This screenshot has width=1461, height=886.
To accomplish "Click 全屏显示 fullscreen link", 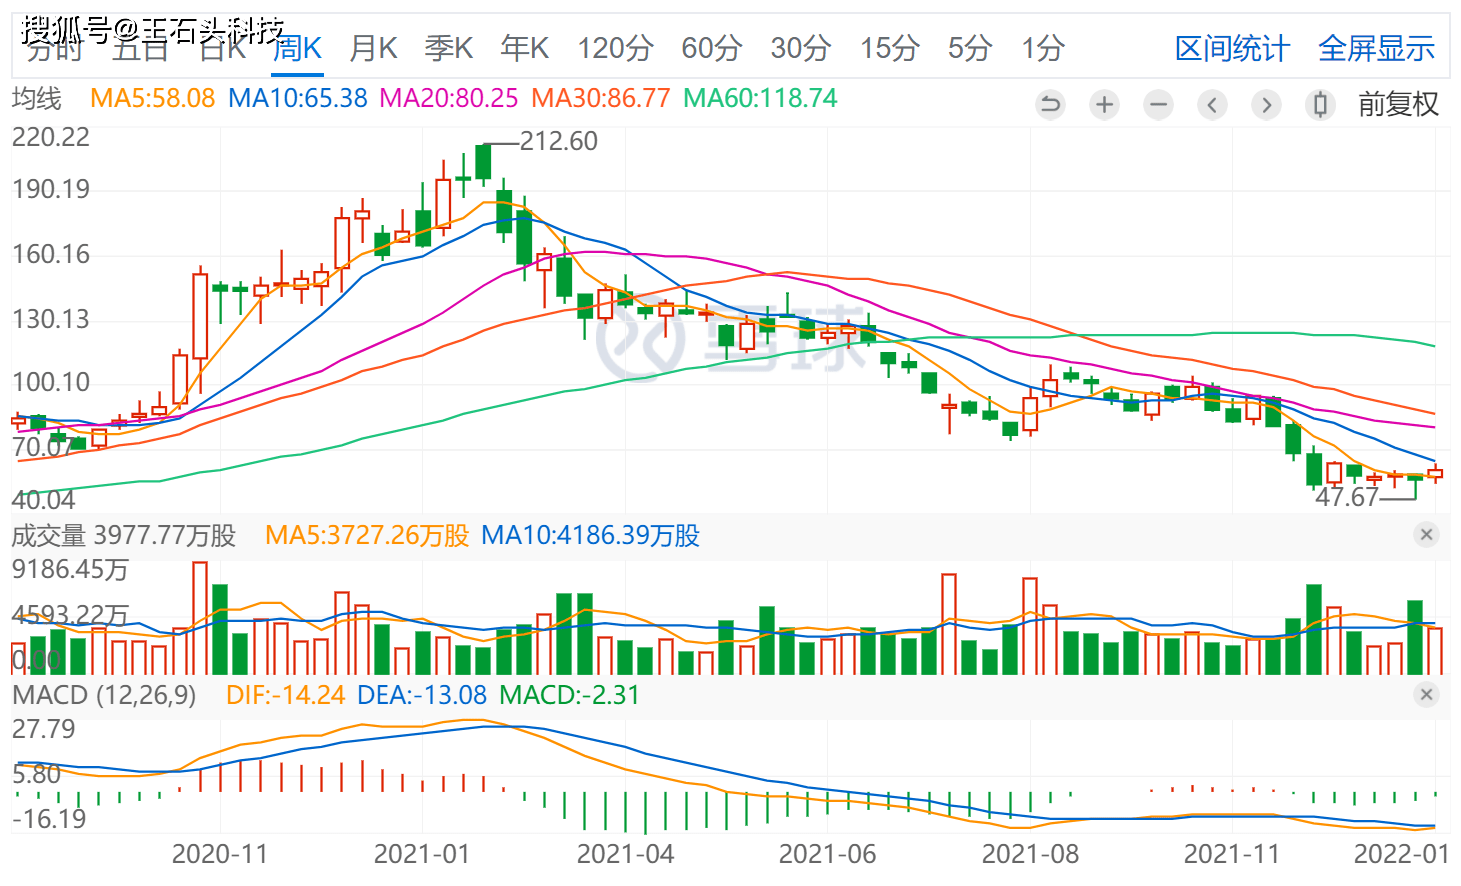I will [1376, 48].
